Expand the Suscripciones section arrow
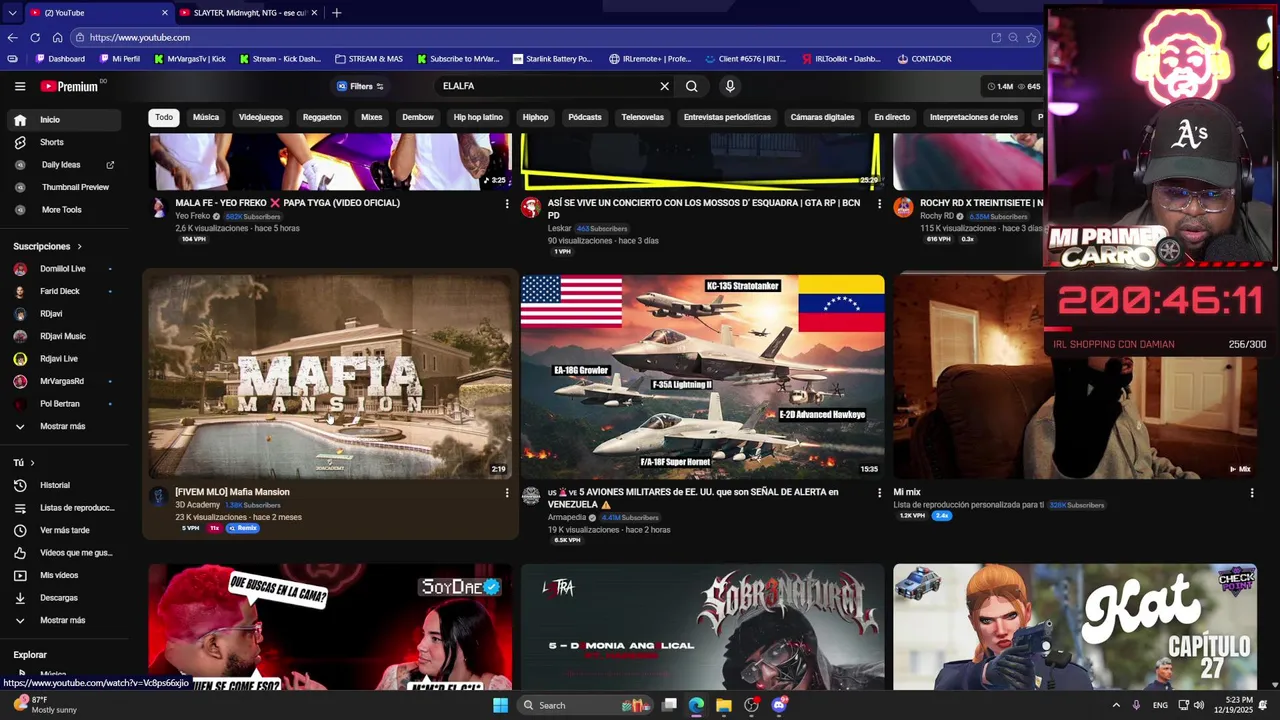 tap(79, 246)
